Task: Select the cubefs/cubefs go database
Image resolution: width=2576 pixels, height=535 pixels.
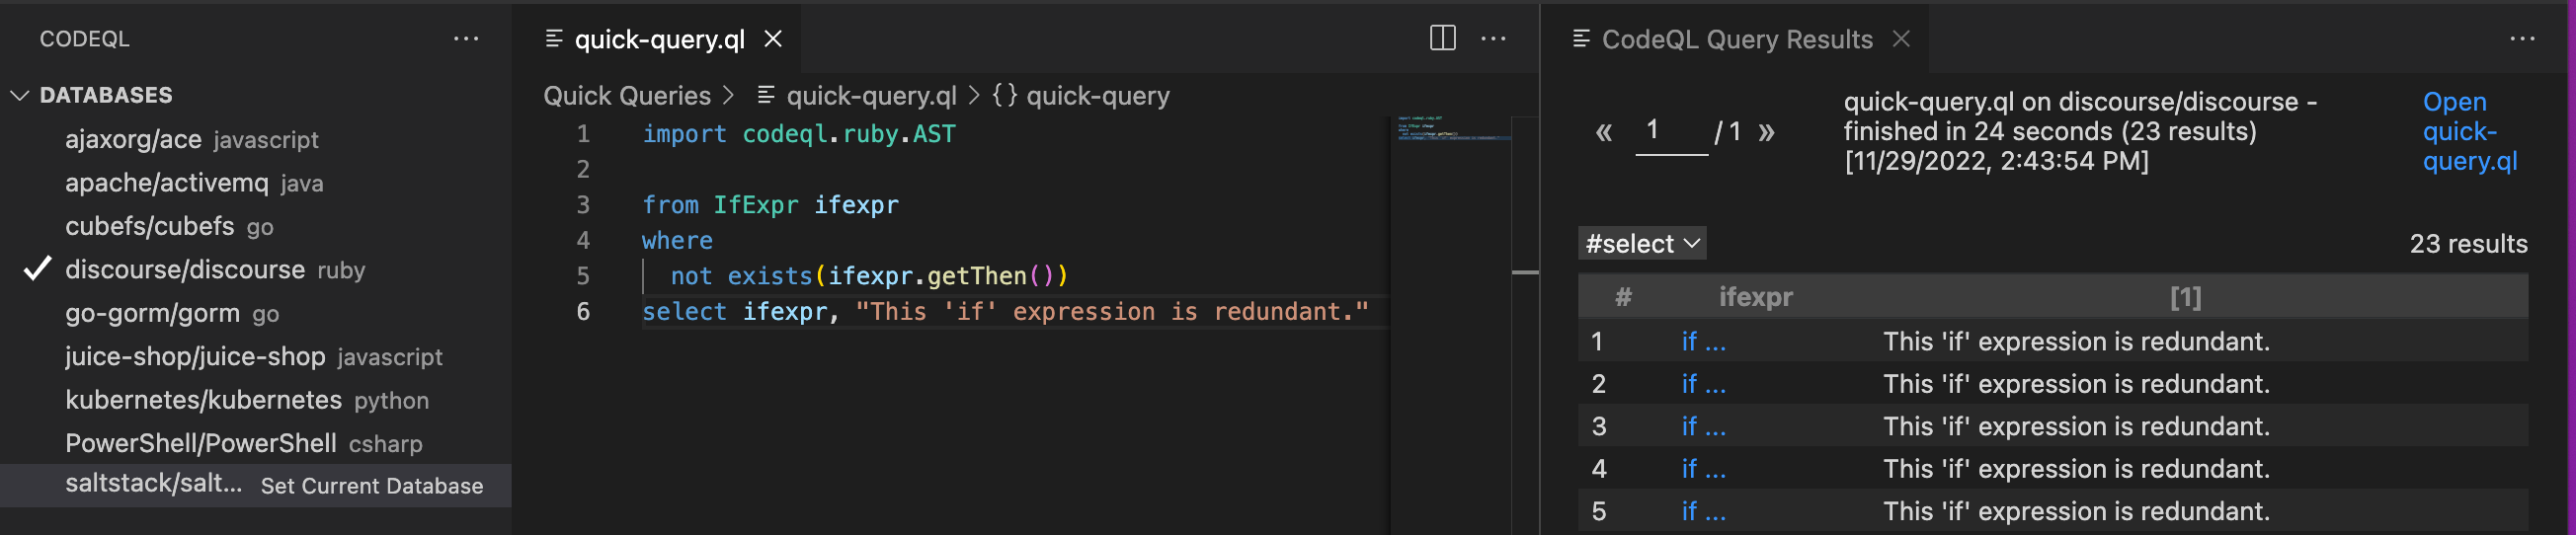Action: [169, 226]
